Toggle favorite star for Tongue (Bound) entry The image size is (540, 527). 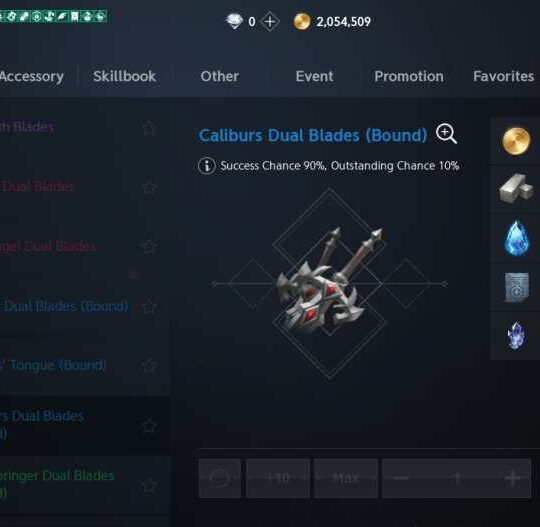(149, 366)
